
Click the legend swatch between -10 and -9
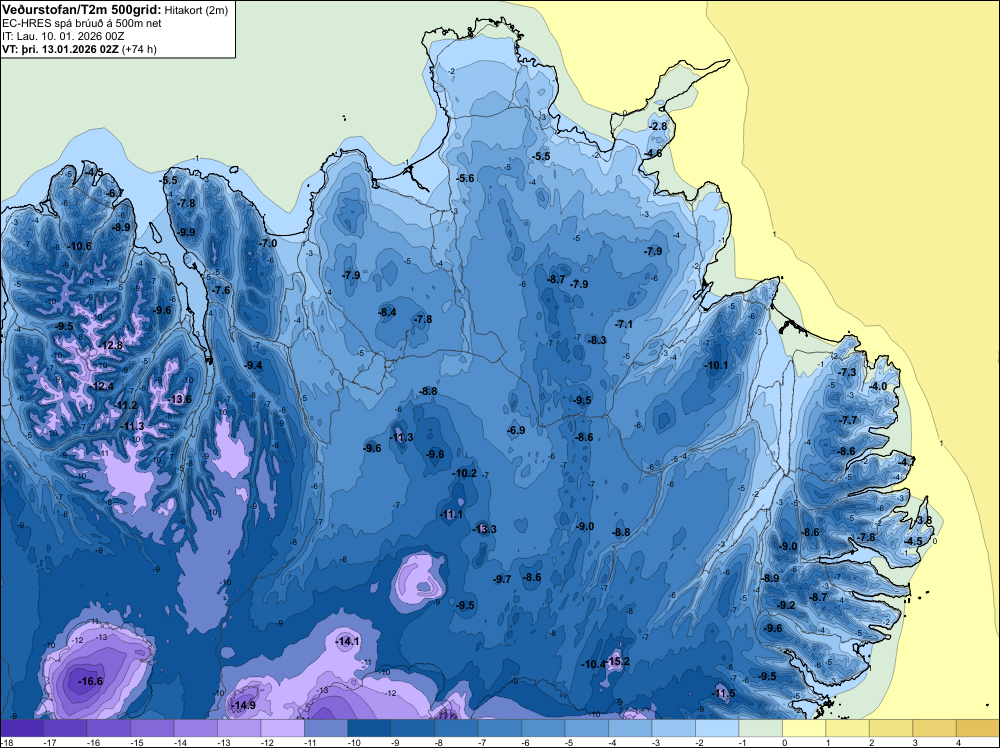pyautogui.click(x=369, y=728)
